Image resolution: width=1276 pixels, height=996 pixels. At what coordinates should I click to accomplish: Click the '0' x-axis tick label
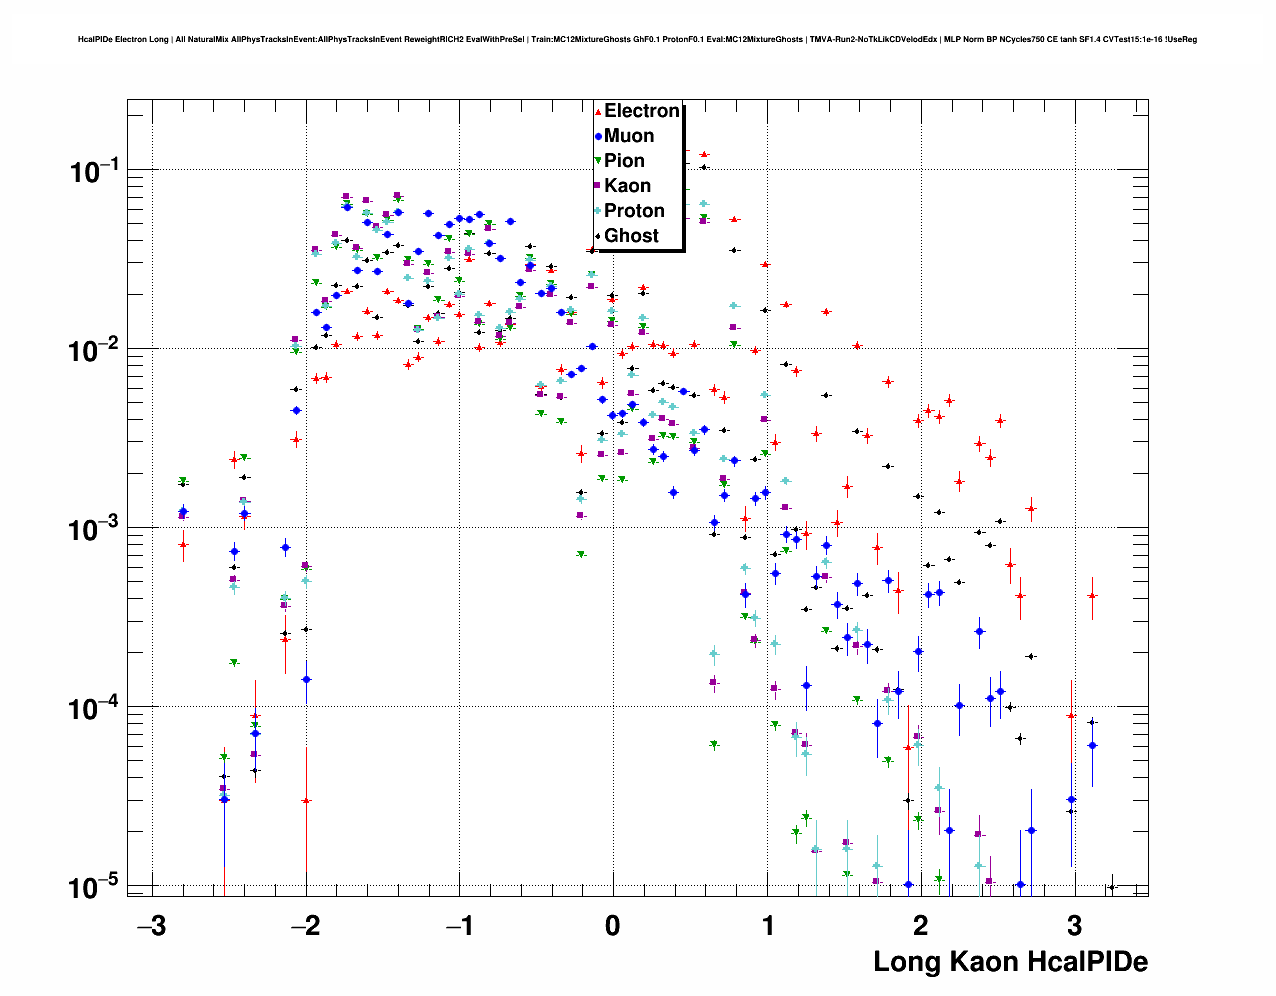pyautogui.click(x=613, y=925)
